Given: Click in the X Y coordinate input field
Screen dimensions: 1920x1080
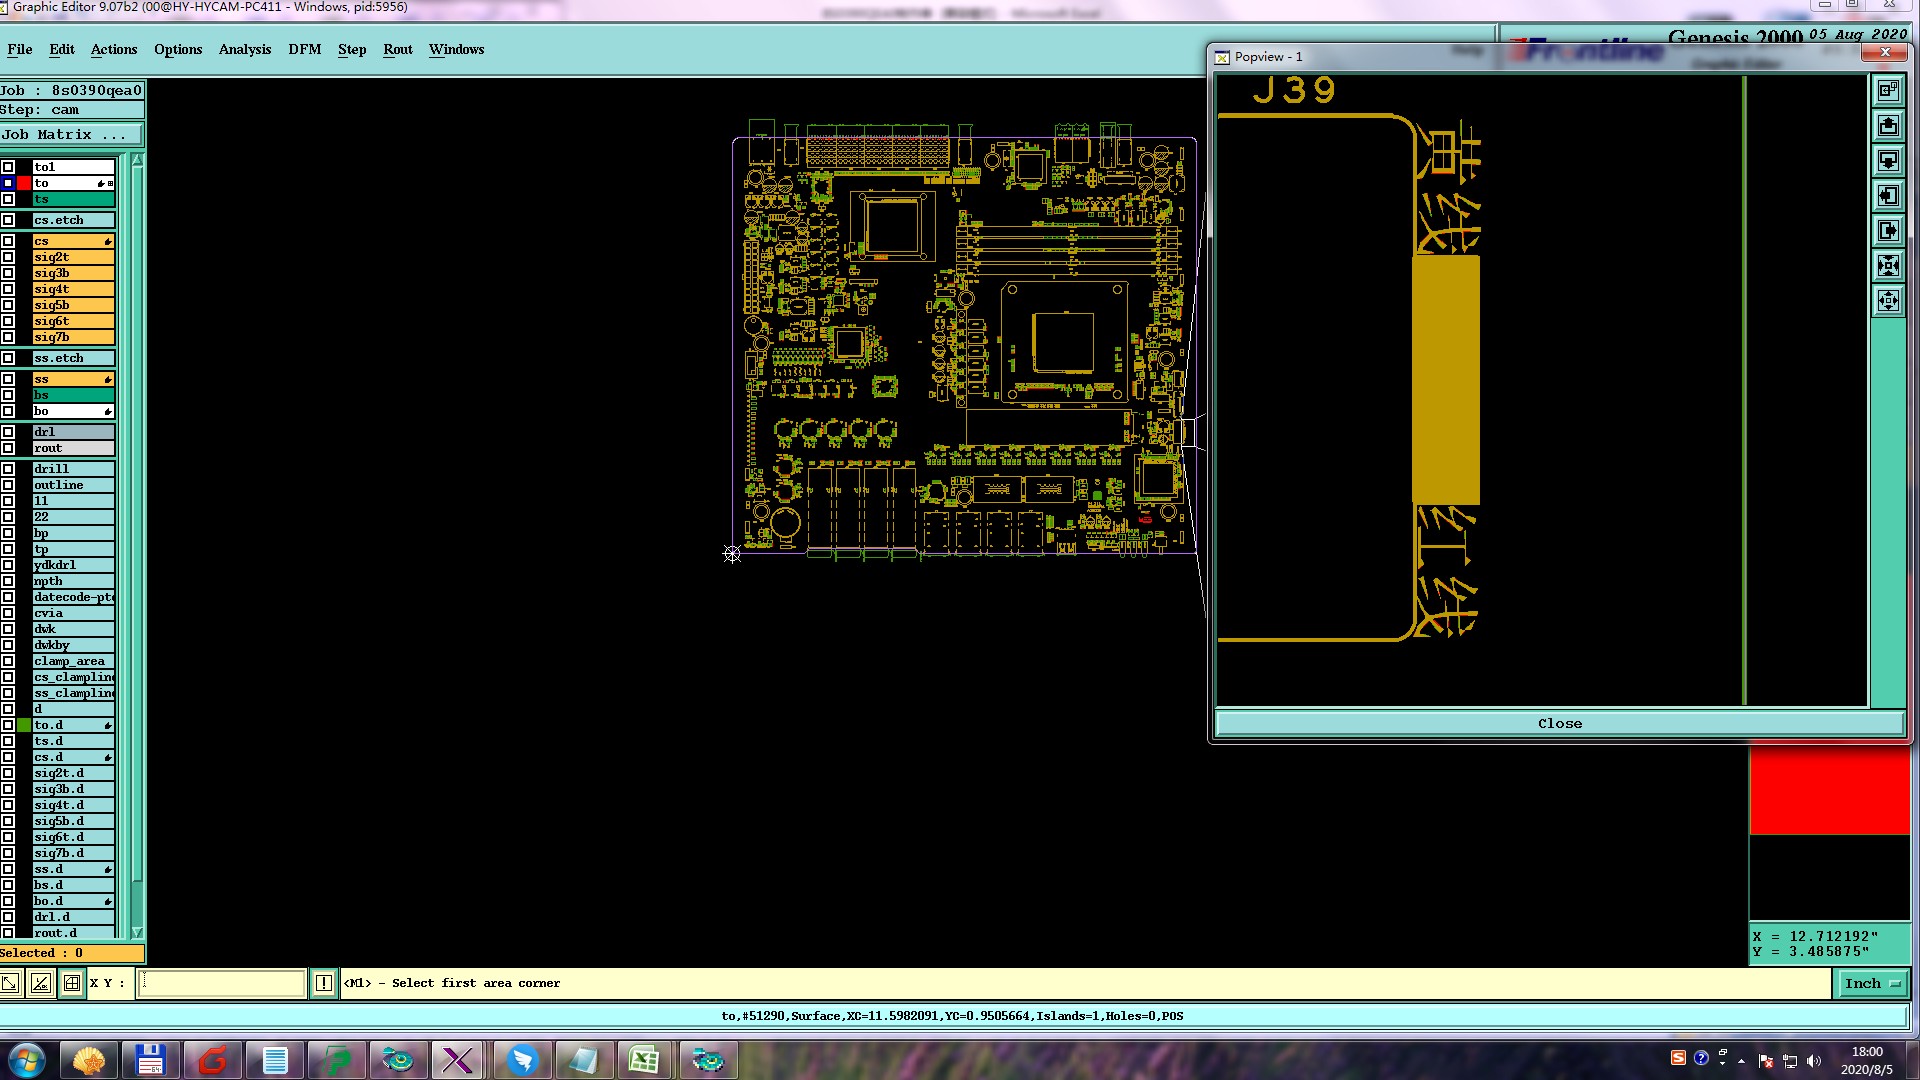Looking at the screenshot, I should pyautogui.click(x=221, y=983).
